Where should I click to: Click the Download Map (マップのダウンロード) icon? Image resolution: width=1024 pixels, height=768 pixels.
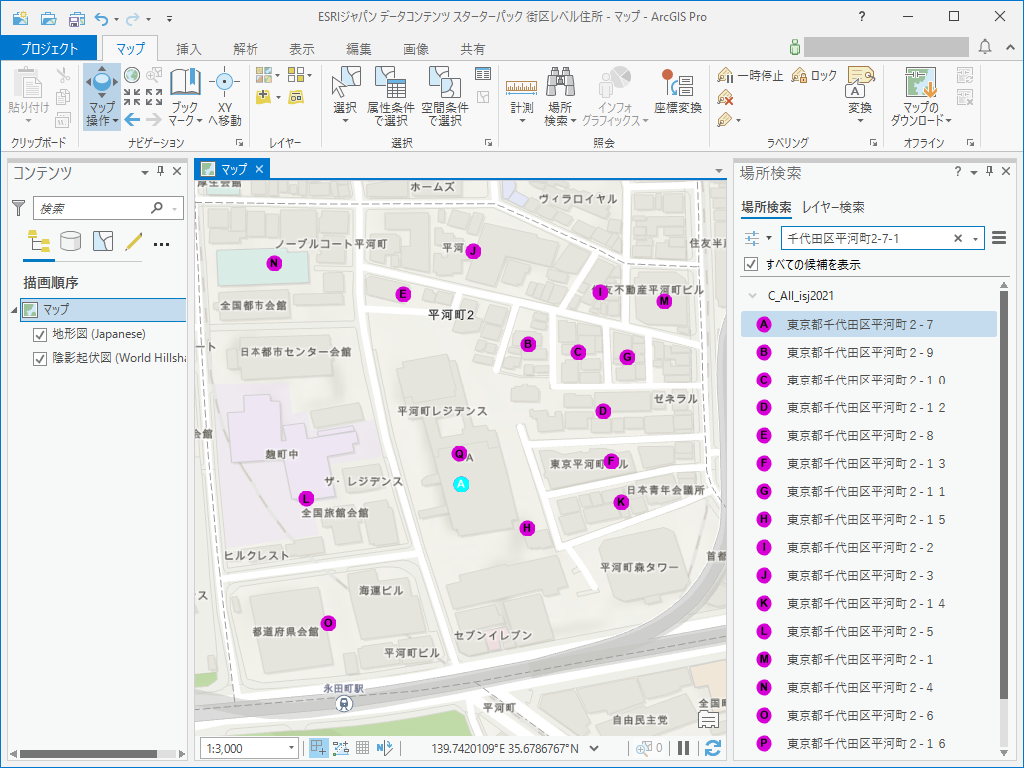(x=920, y=84)
